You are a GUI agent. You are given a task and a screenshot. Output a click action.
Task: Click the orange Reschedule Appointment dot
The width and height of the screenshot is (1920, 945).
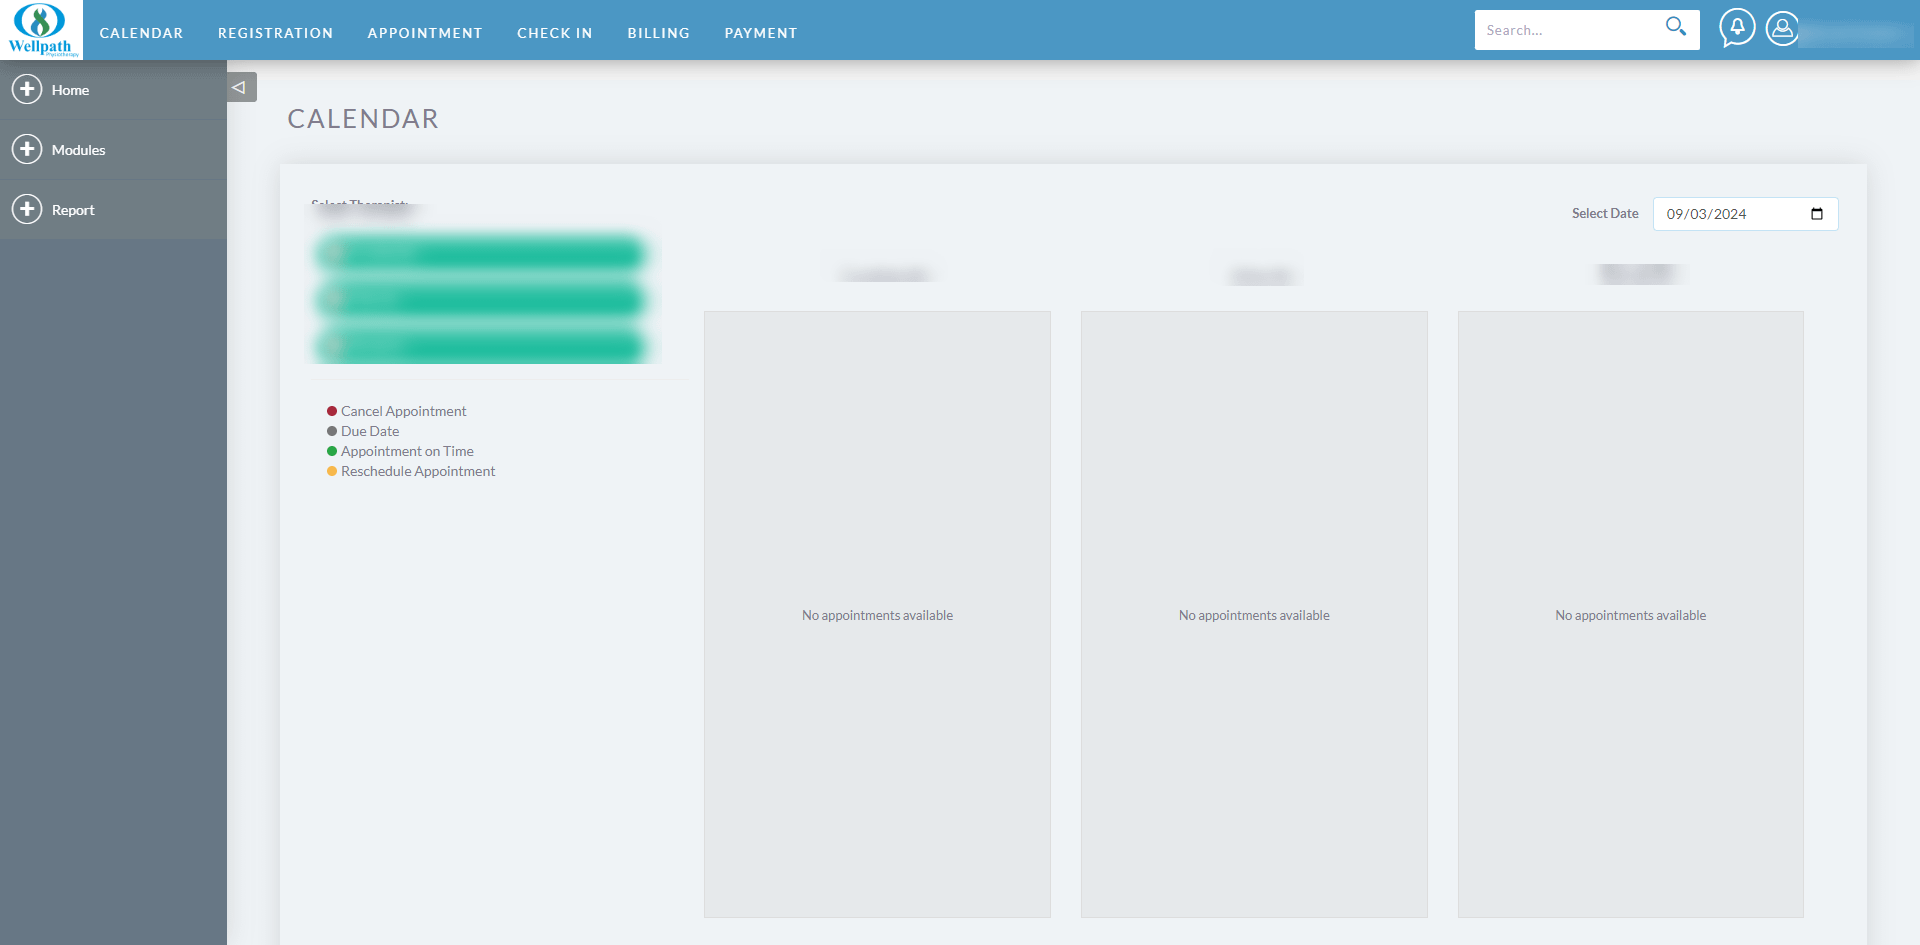pyautogui.click(x=332, y=471)
